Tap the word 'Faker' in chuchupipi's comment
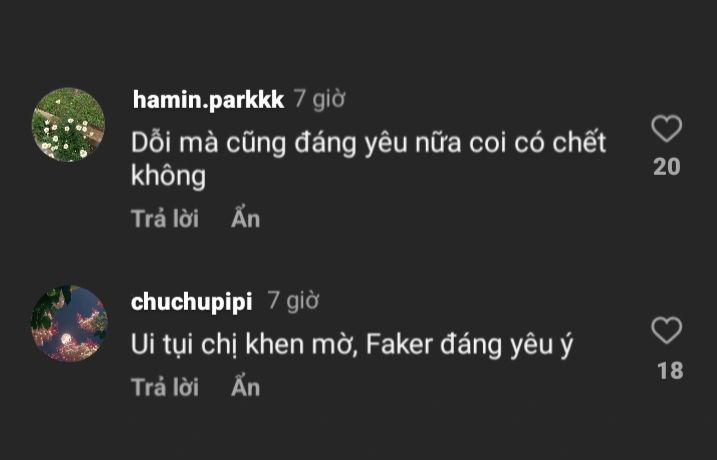This screenshot has width=717, height=460. (399, 344)
